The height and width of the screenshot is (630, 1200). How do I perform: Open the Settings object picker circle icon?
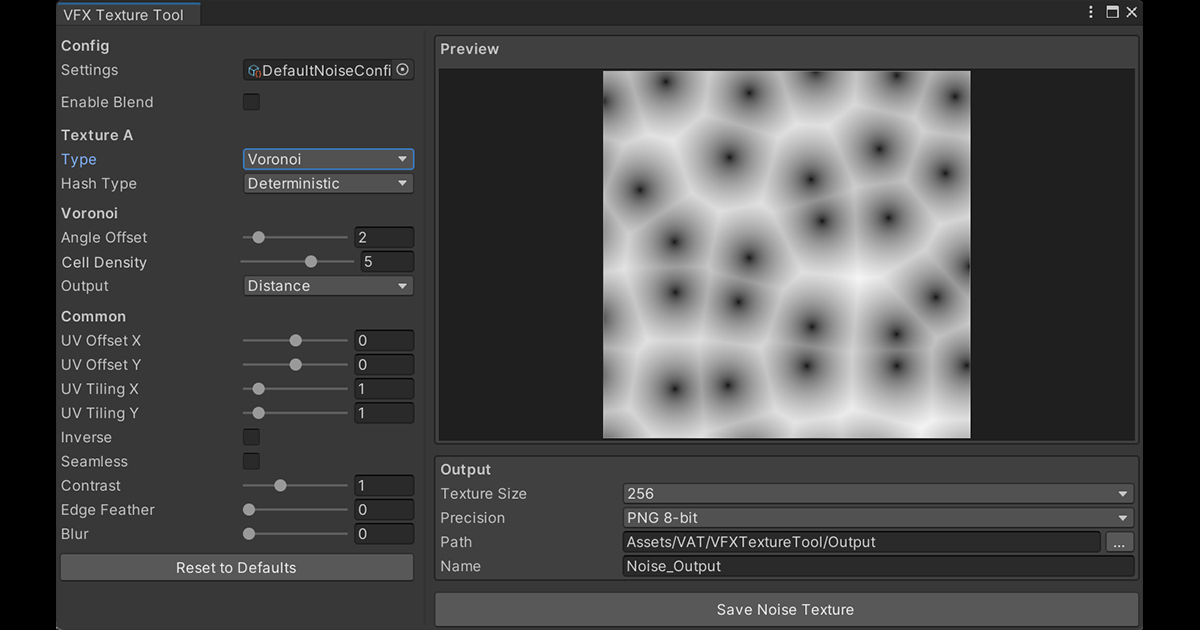pos(403,70)
